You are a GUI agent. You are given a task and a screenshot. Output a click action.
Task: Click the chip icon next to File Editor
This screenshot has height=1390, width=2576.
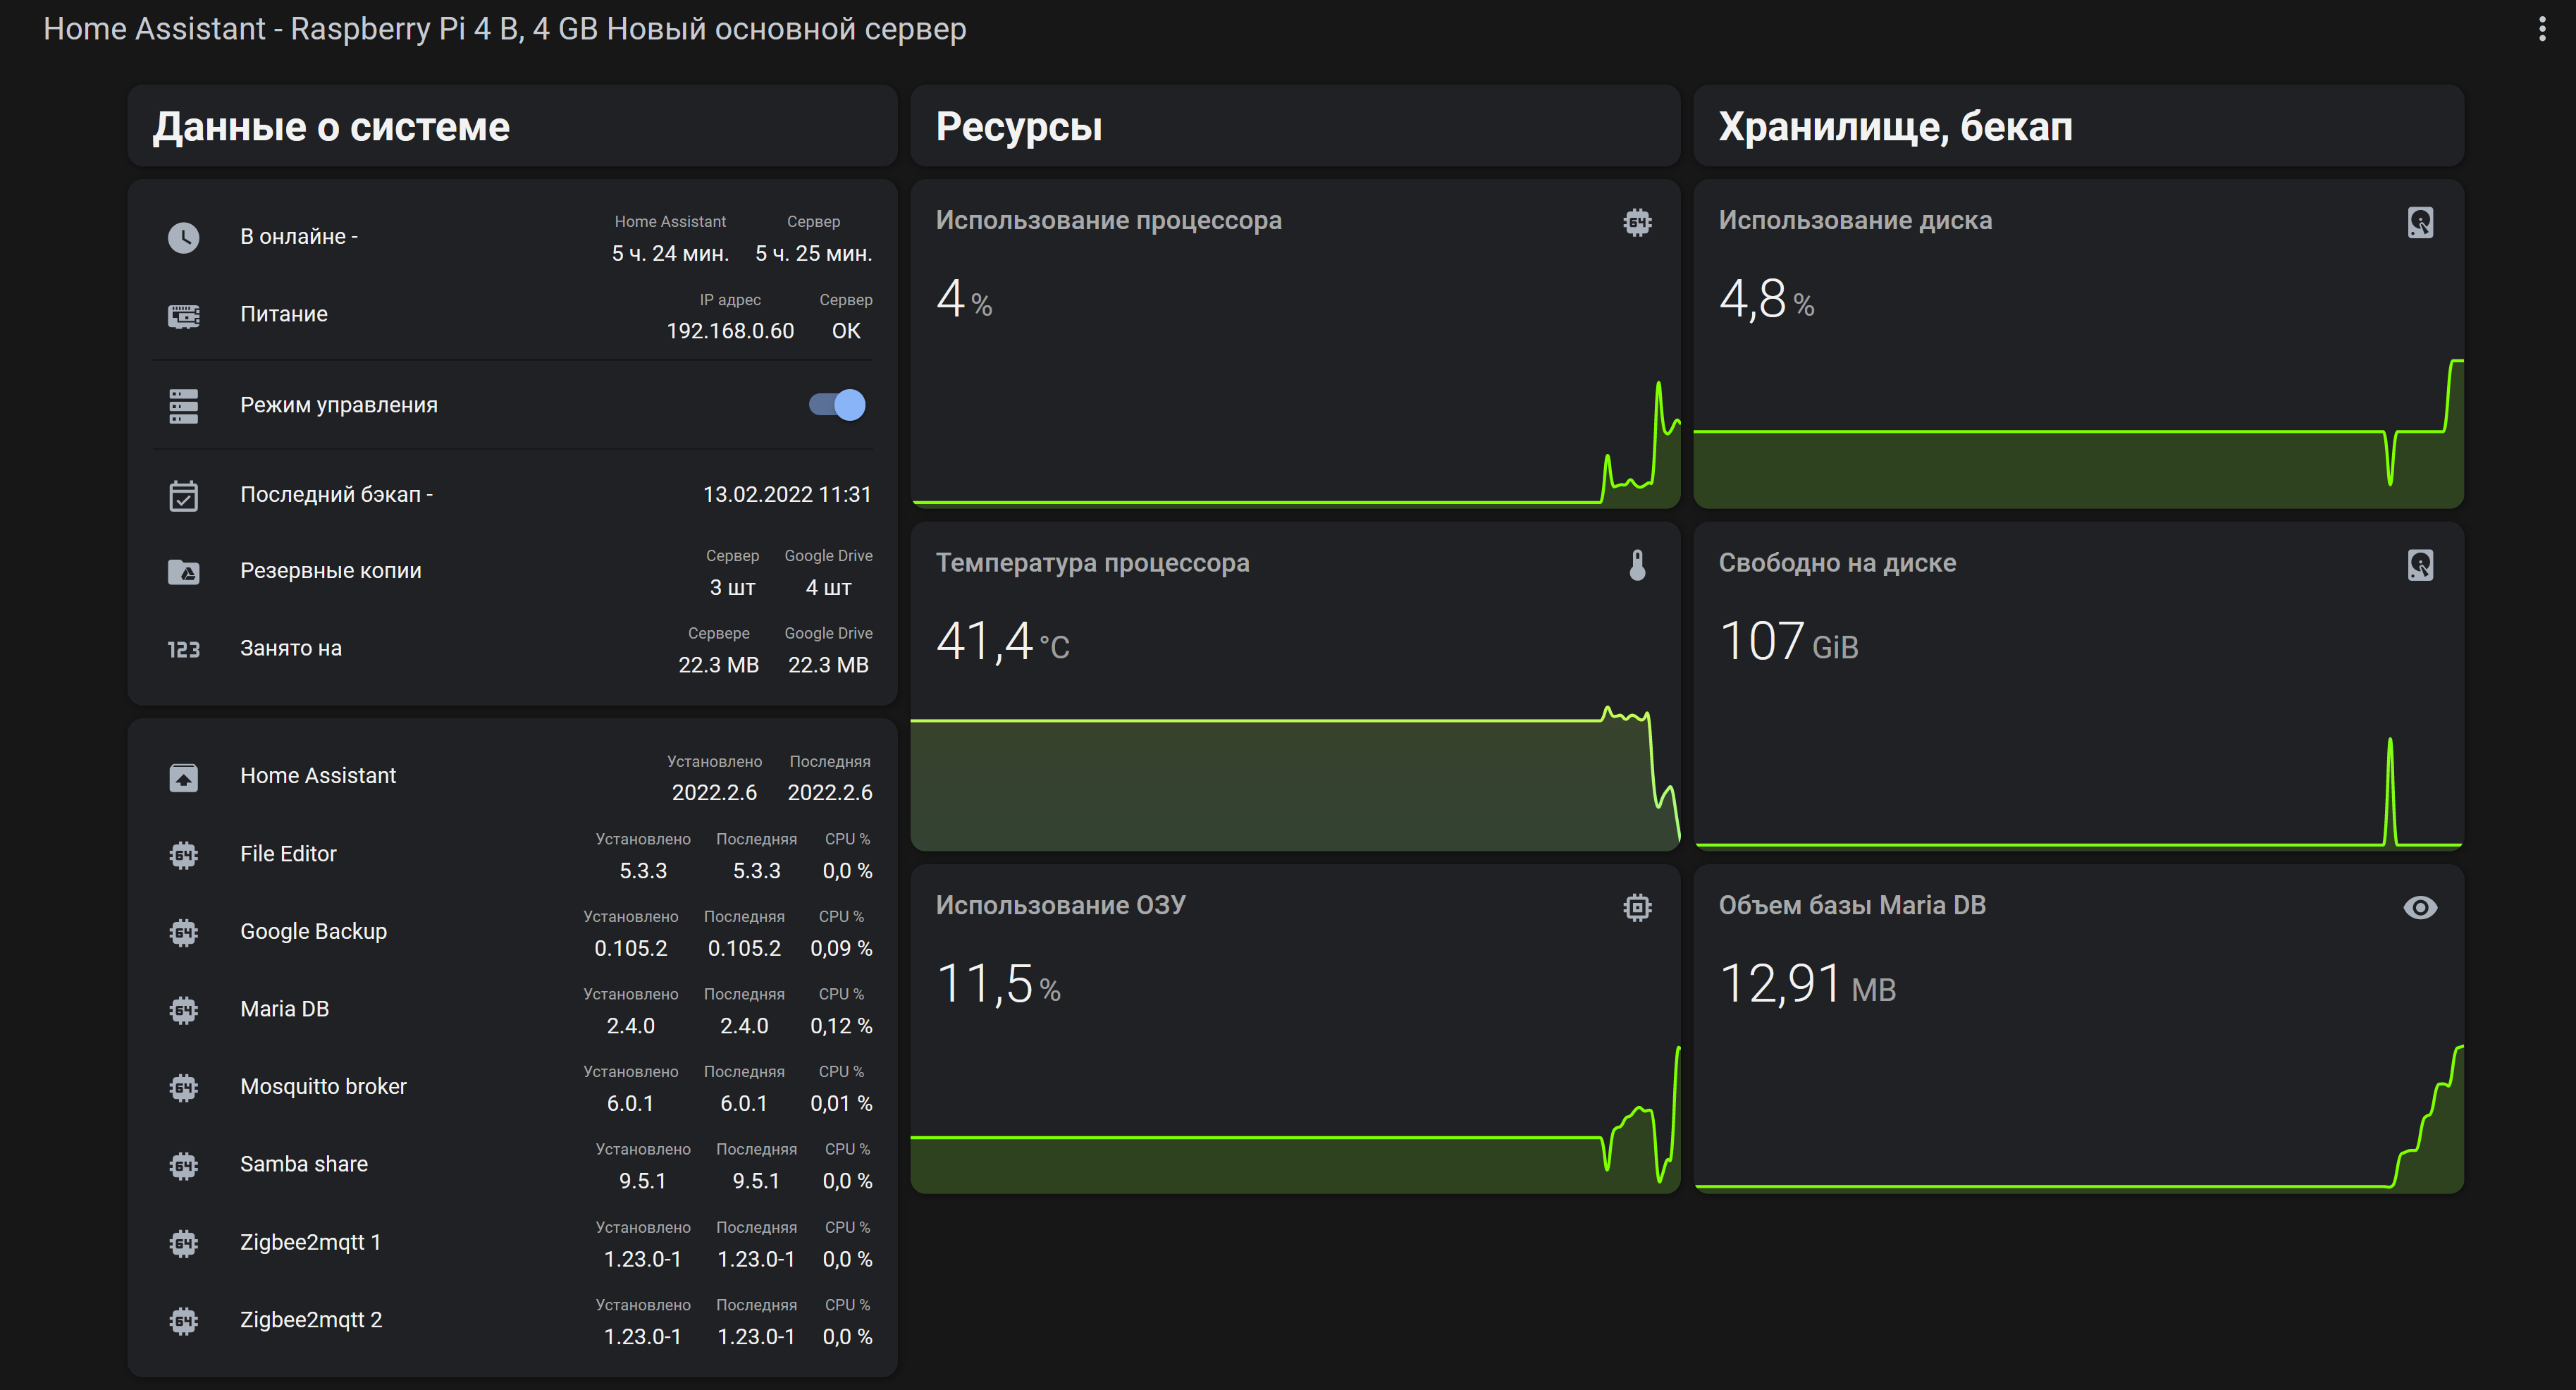point(183,855)
